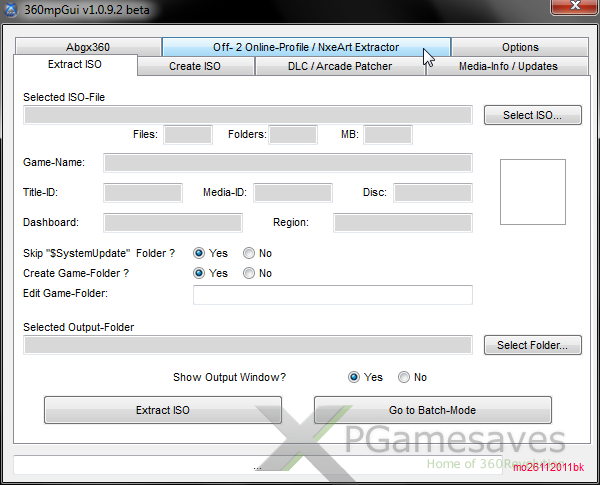Viewport: 600px width, 485px height.
Task: Open Media-Info / Updates tab
Action: coord(508,66)
